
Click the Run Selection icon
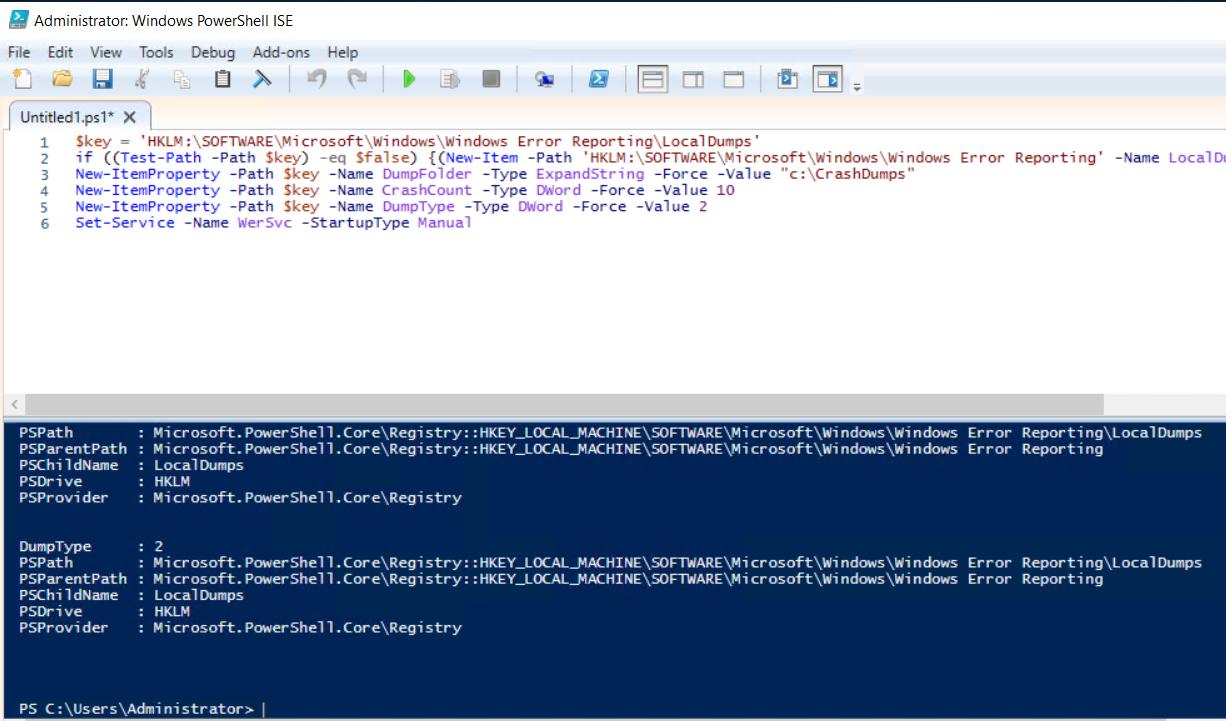click(x=449, y=78)
